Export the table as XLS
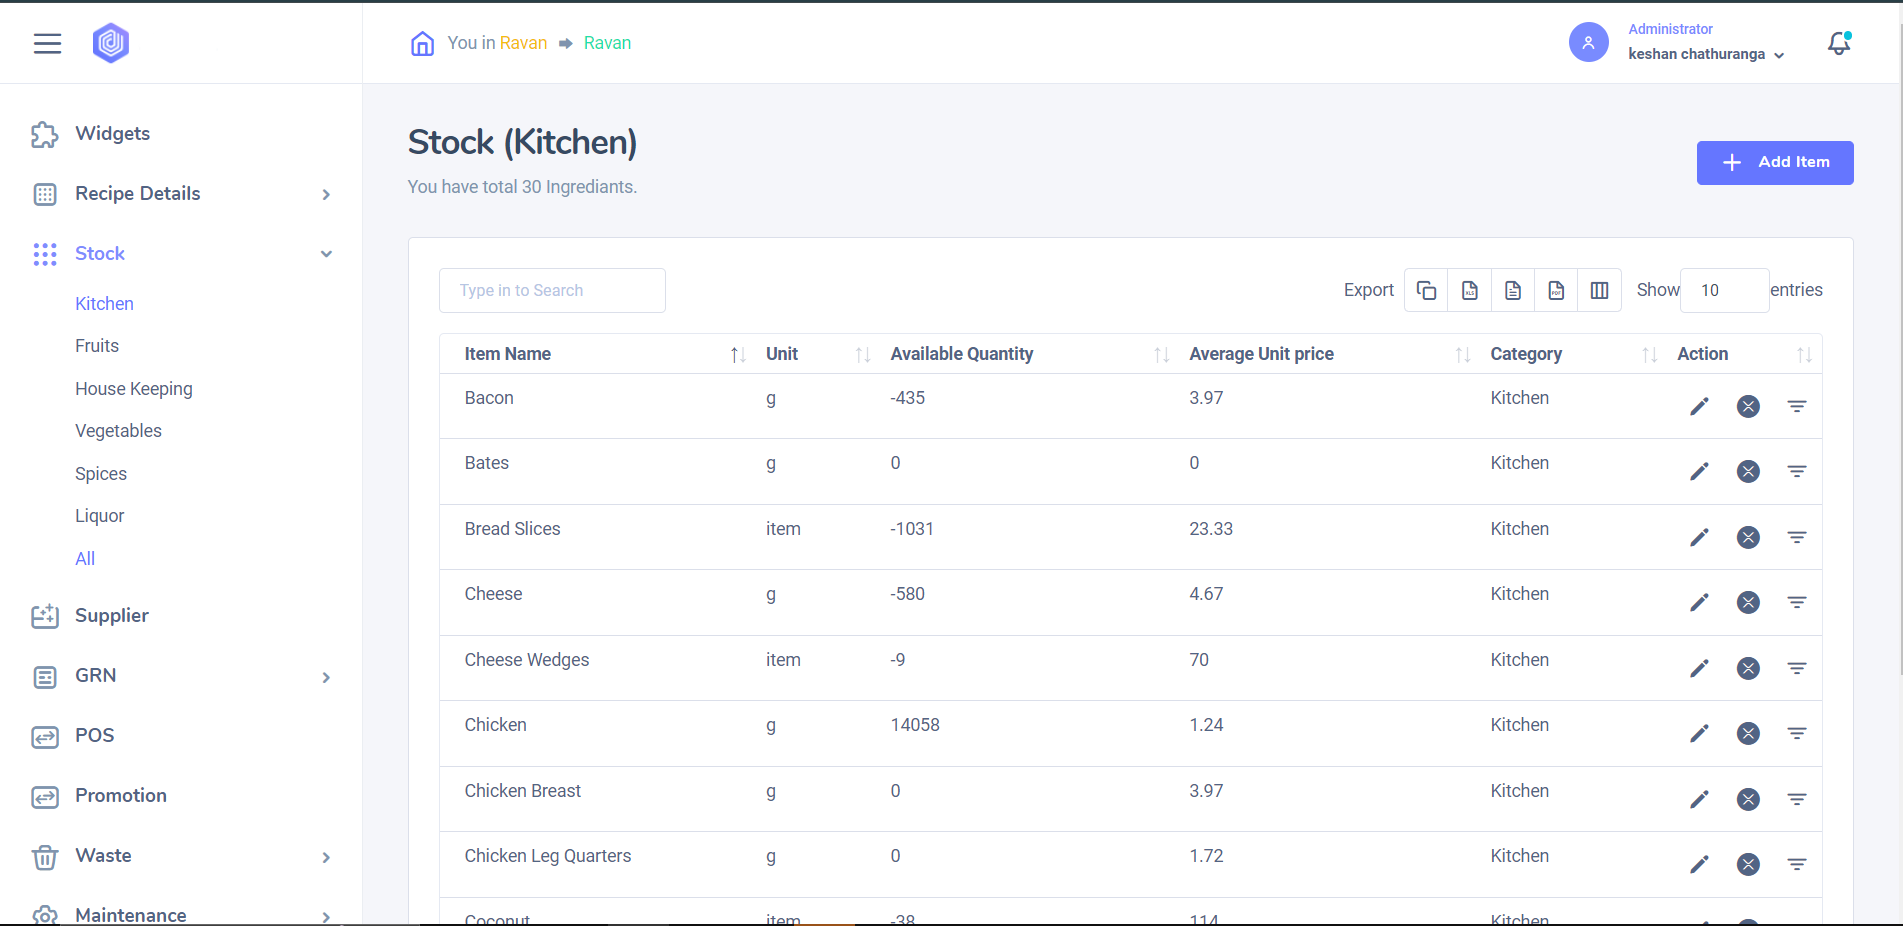The height and width of the screenshot is (926, 1903). [x=1470, y=290]
